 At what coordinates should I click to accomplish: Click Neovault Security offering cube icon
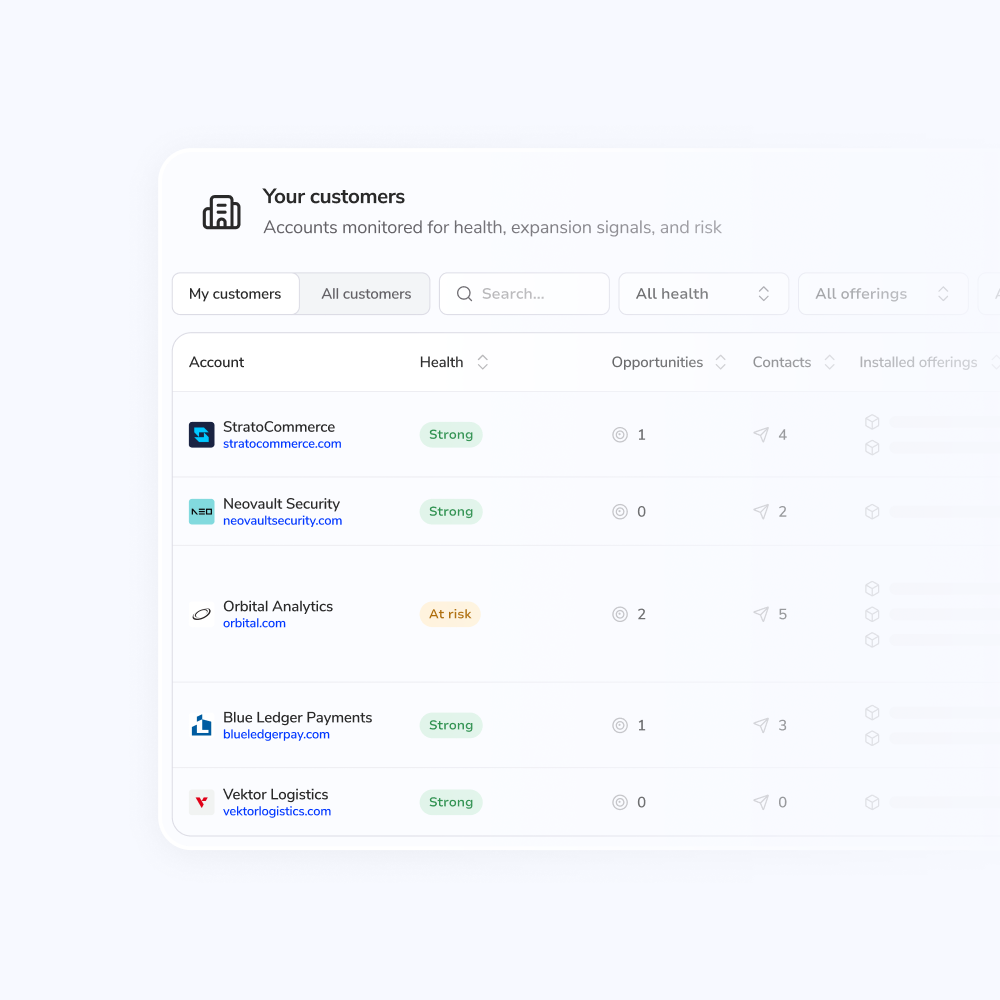[872, 511]
